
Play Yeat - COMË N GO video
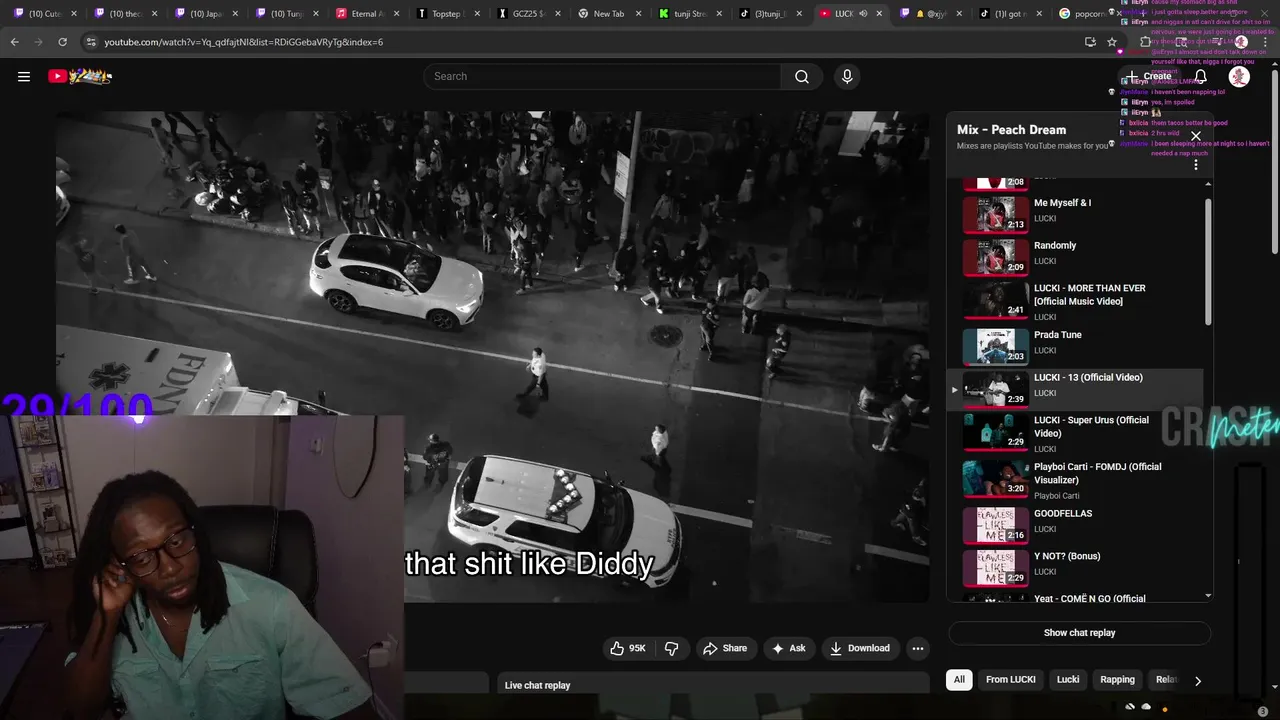1075,597
